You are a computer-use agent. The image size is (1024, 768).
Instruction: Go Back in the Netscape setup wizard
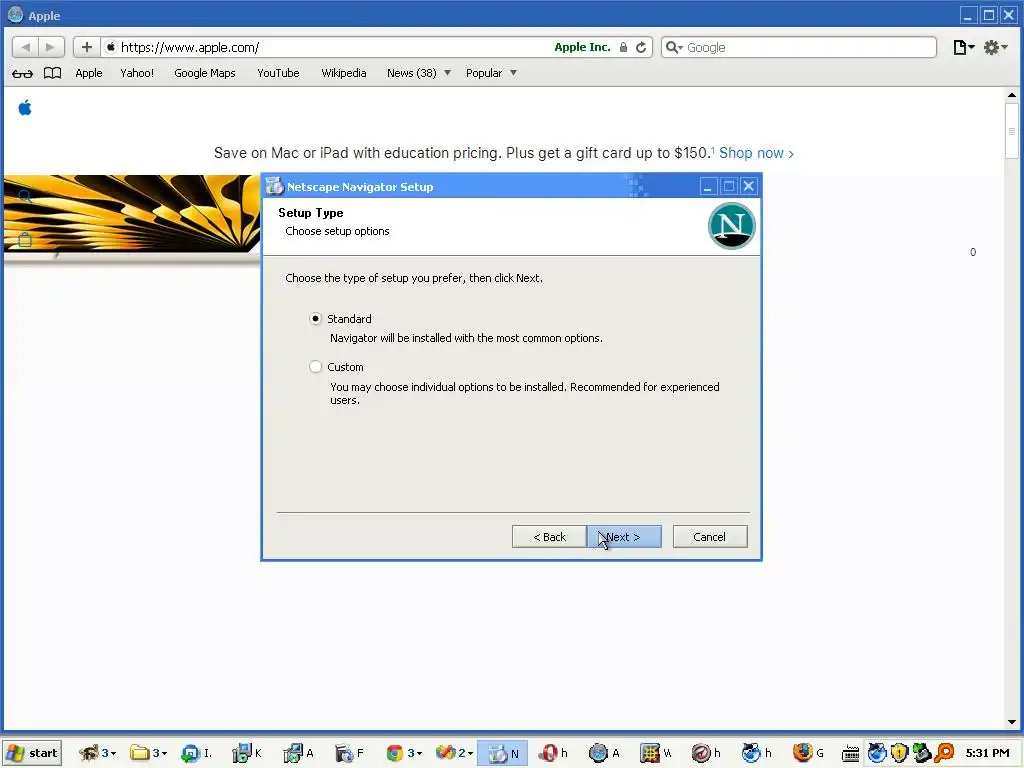tap(549, 537)
